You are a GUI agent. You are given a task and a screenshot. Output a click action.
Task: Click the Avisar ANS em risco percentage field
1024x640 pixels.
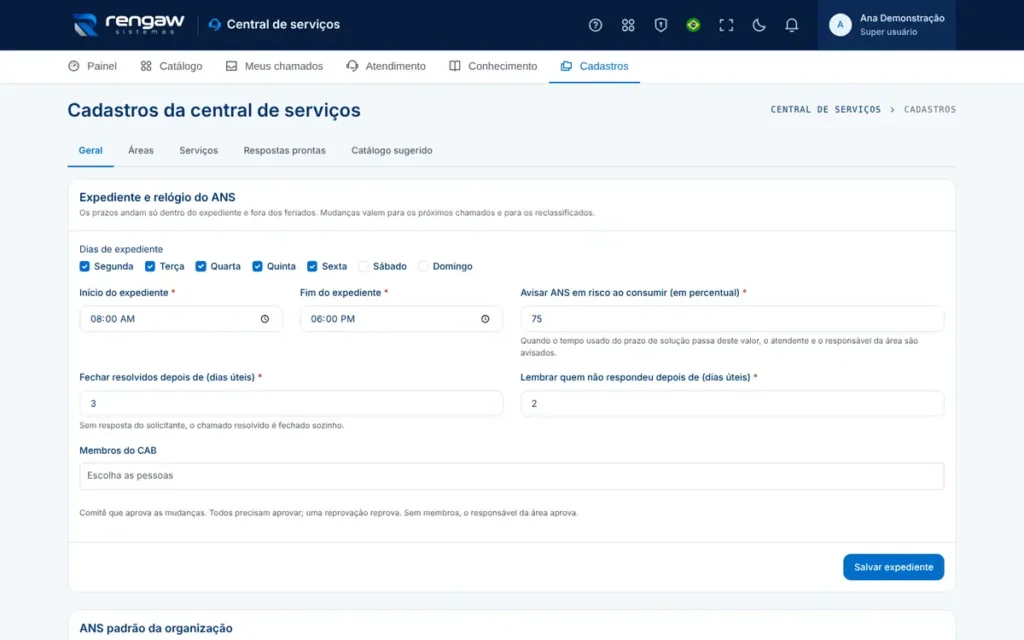pos(732,319)
